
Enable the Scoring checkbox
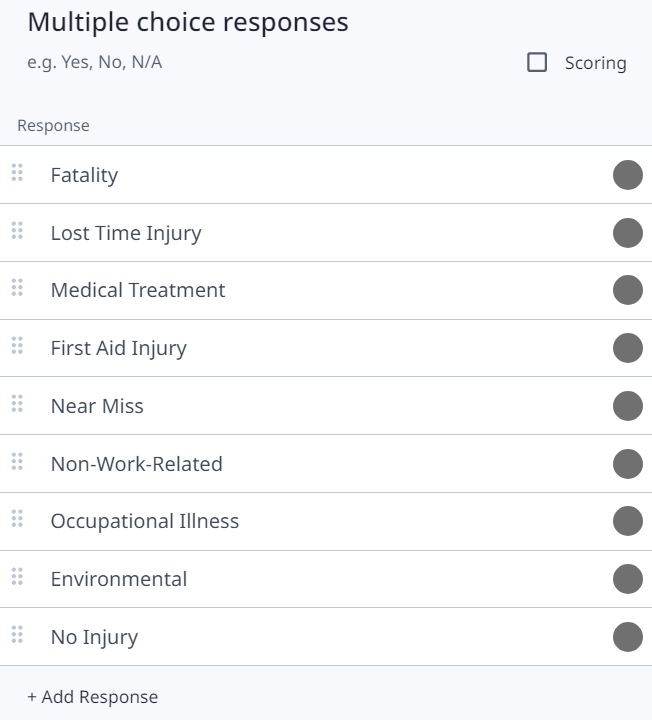pos(537,63)
